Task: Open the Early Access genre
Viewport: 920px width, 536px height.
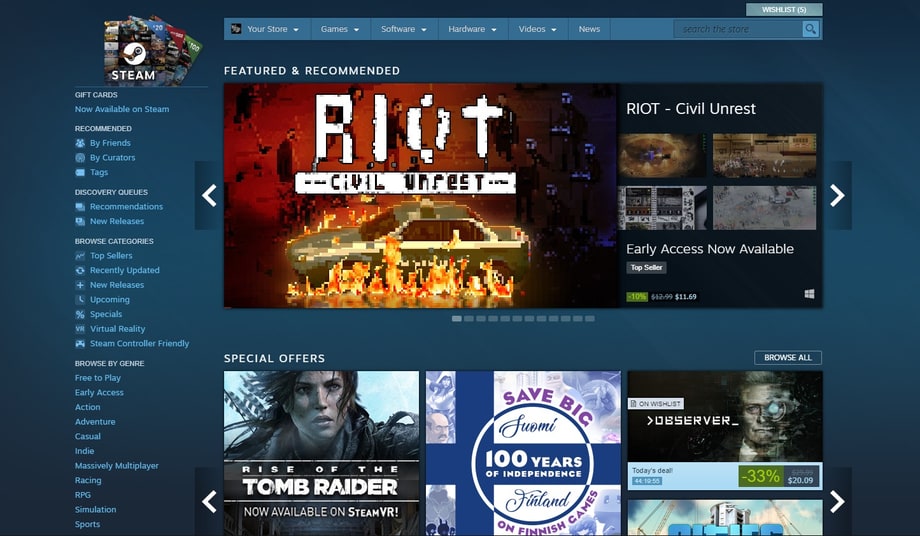Action: pyautogui.click(x=99, y=392)
